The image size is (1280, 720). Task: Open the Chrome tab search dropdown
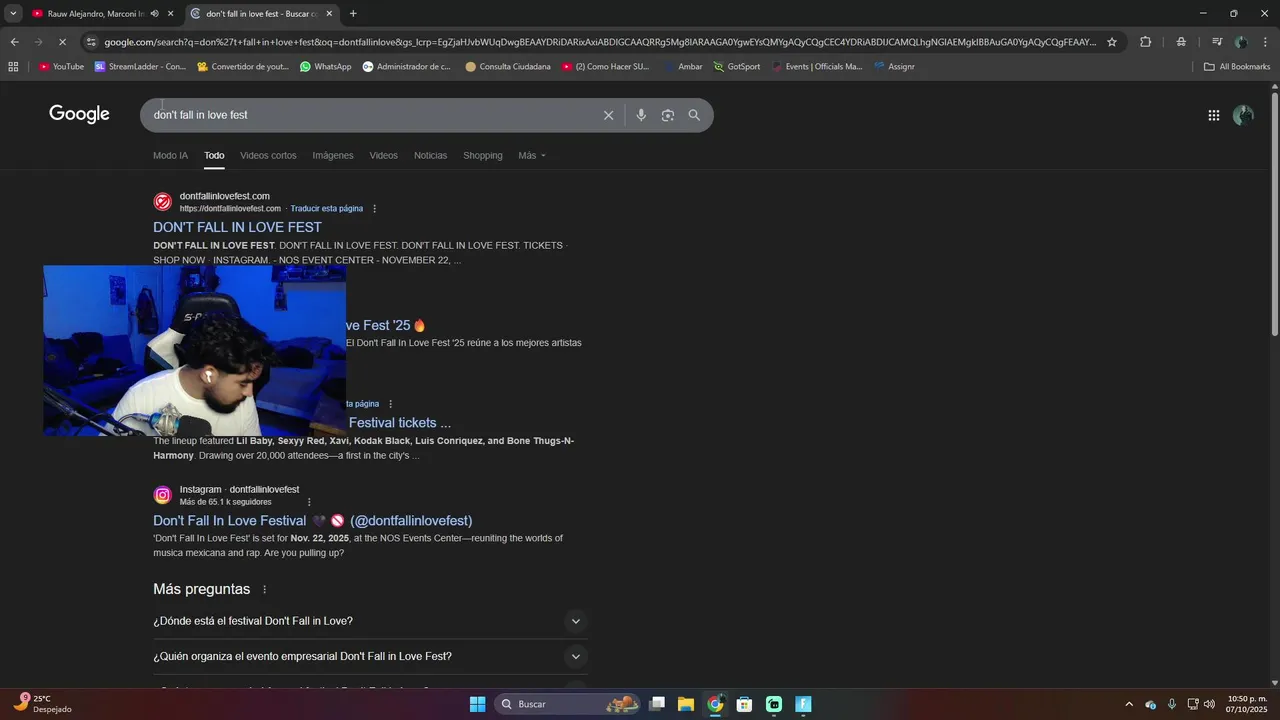(x=13, y=14)
